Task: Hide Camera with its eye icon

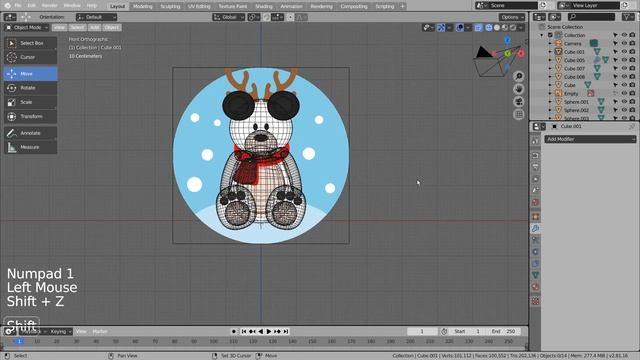Action: pyautogui.click(x=624, y=43)
